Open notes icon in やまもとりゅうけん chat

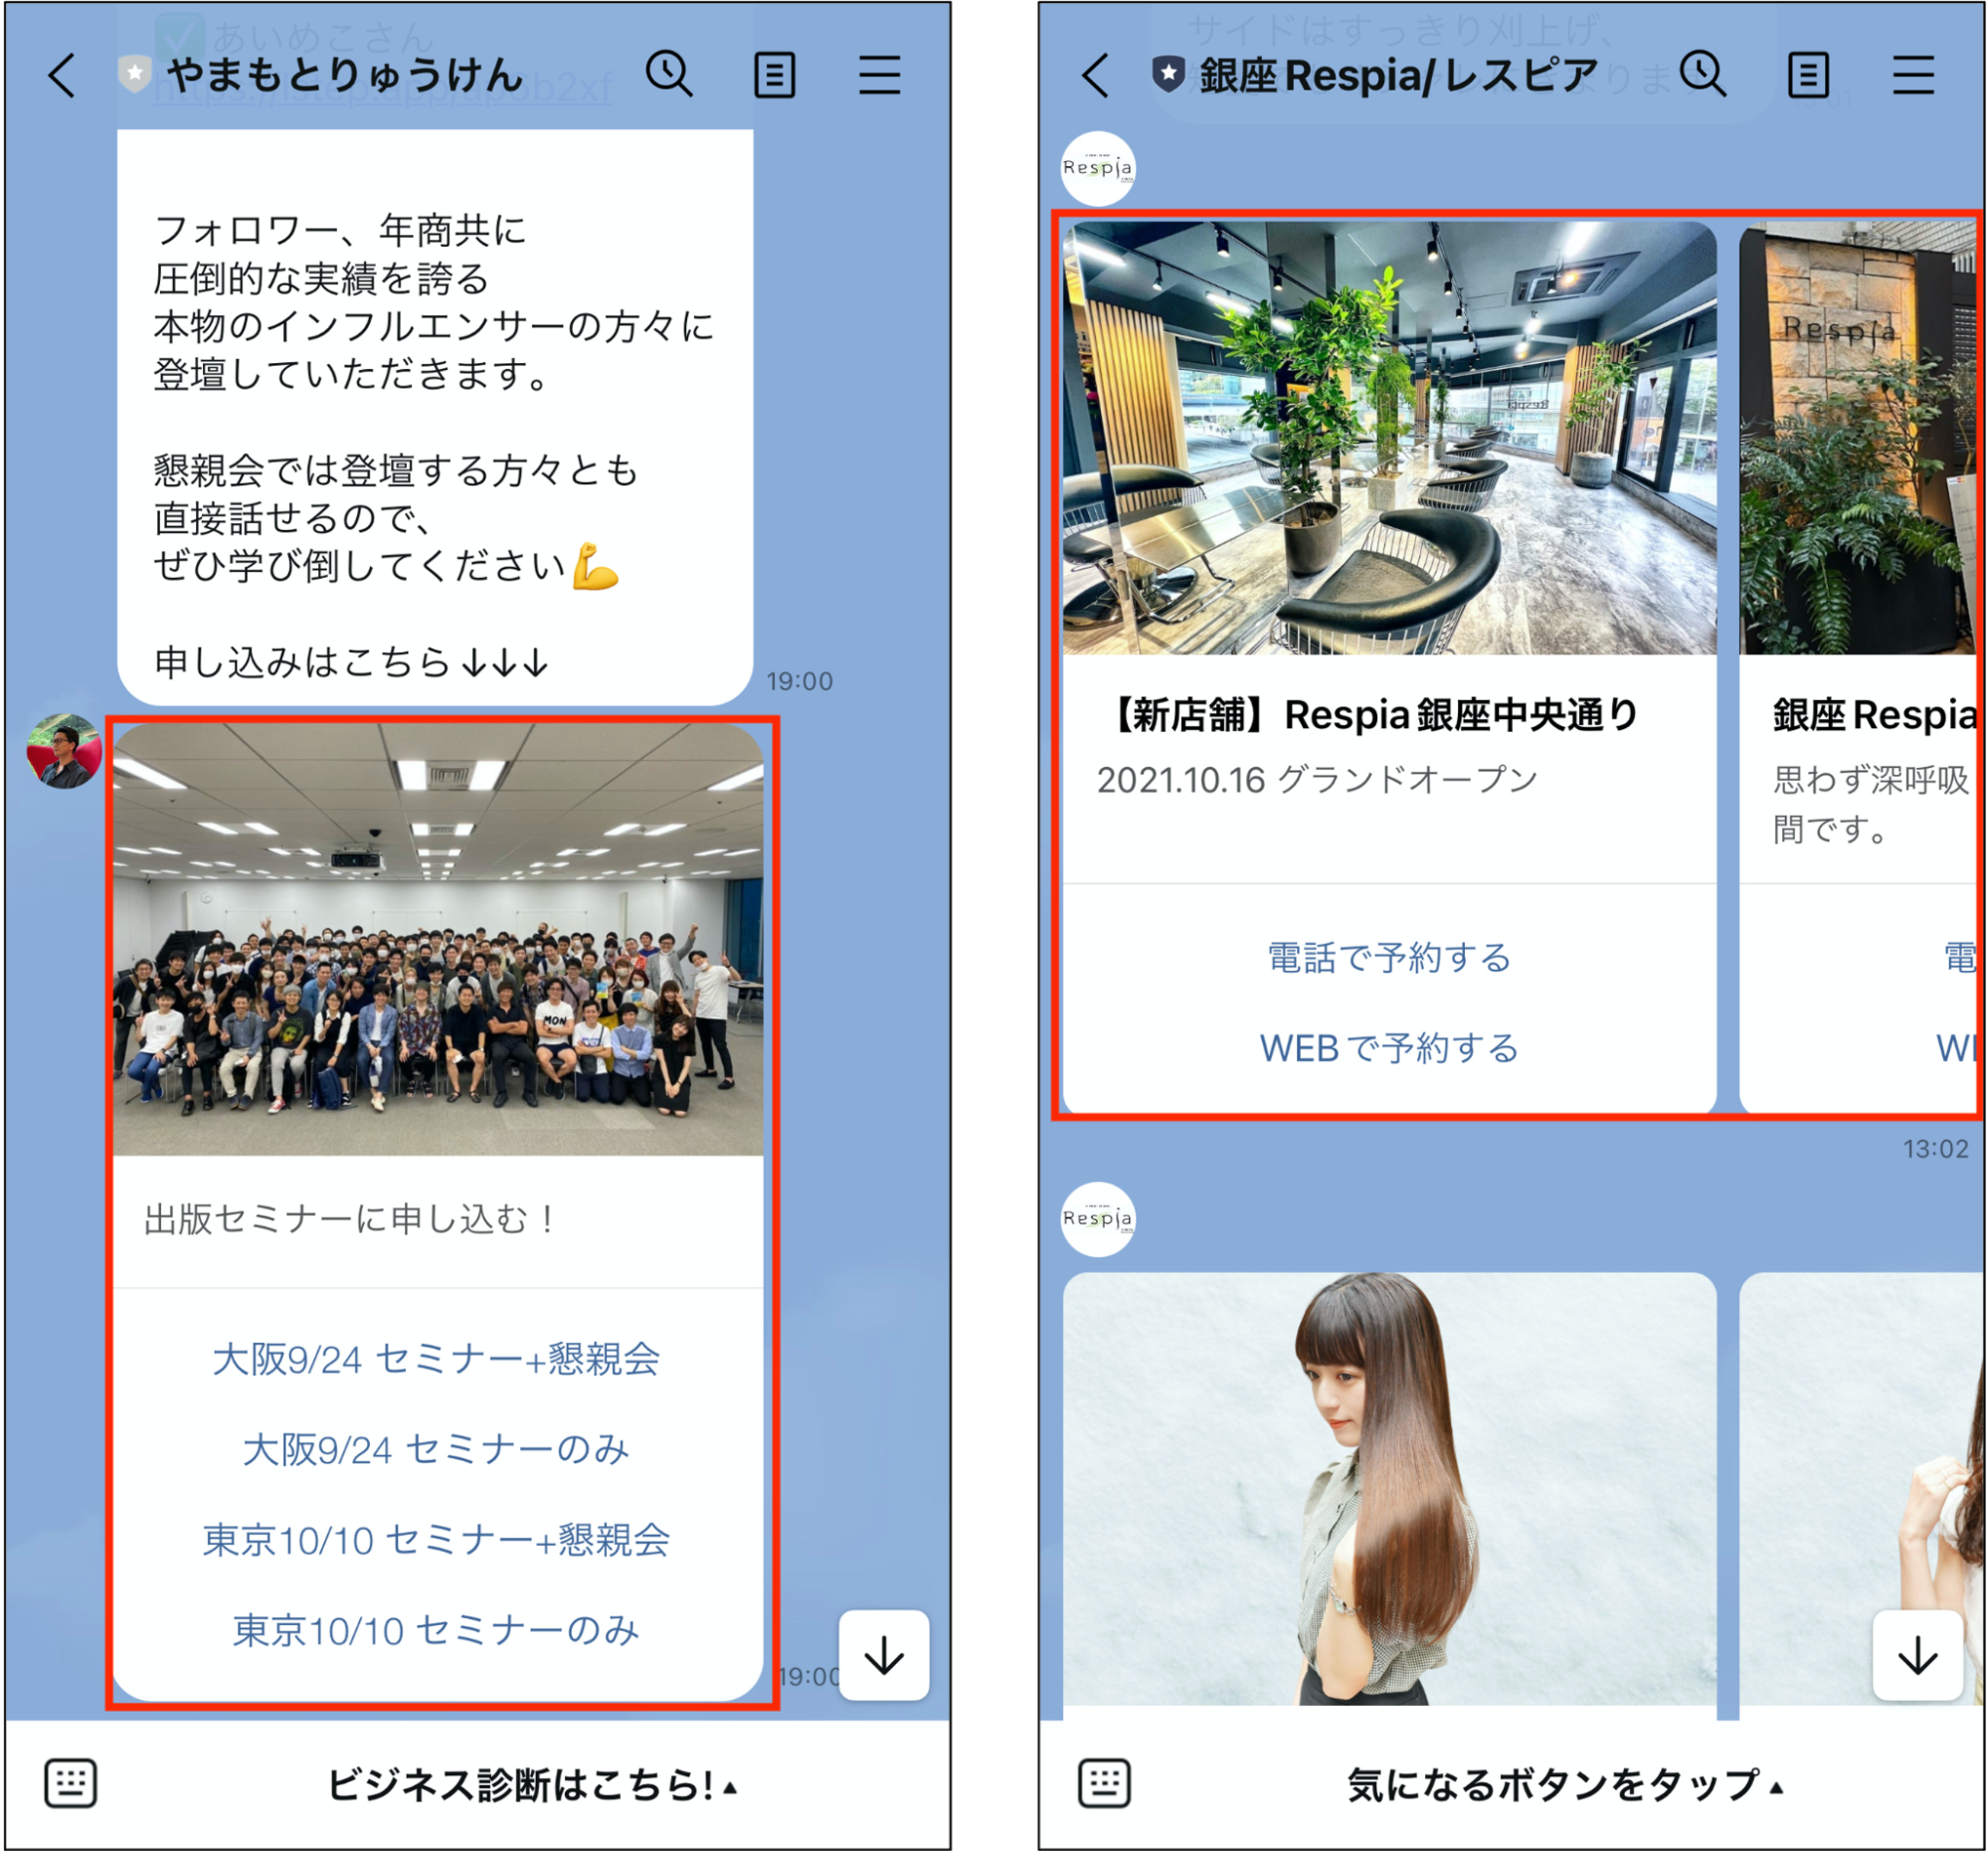[775, 75]
